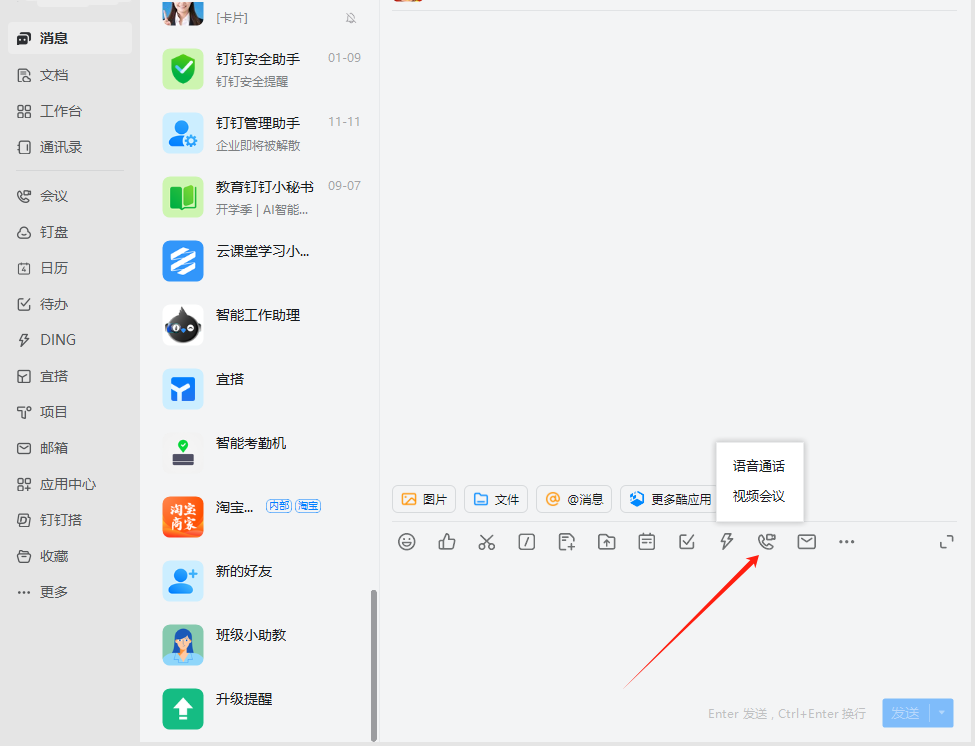
Task: Expand the ... more tools menu in the toolbar
Action: 846,541
